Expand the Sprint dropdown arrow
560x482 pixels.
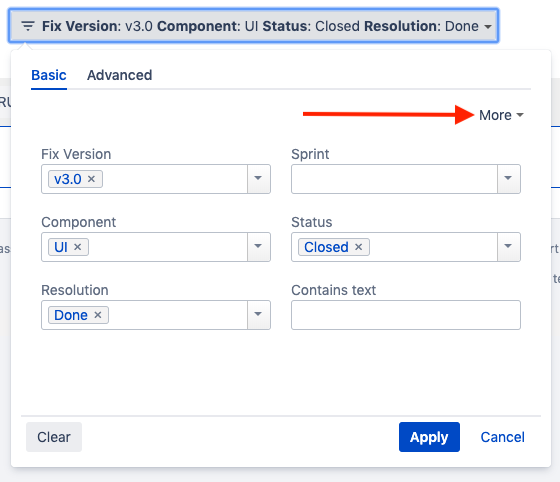[x=508, y=179]
